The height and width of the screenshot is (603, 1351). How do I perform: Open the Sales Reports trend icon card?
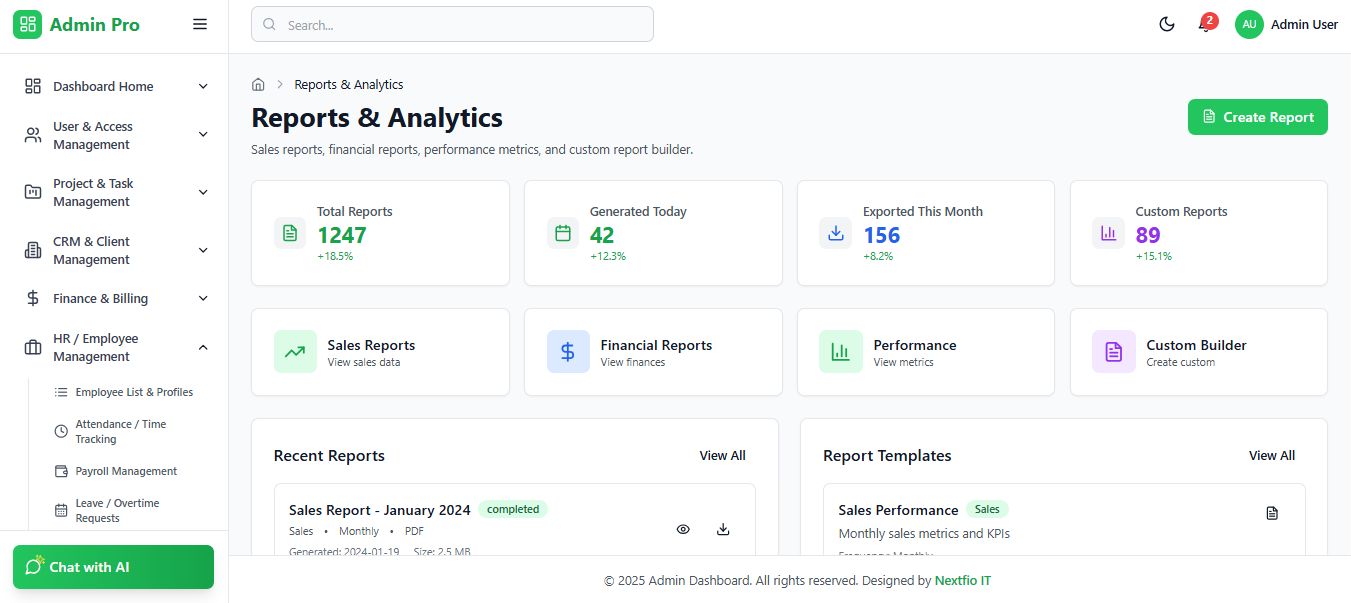point(295,352)
